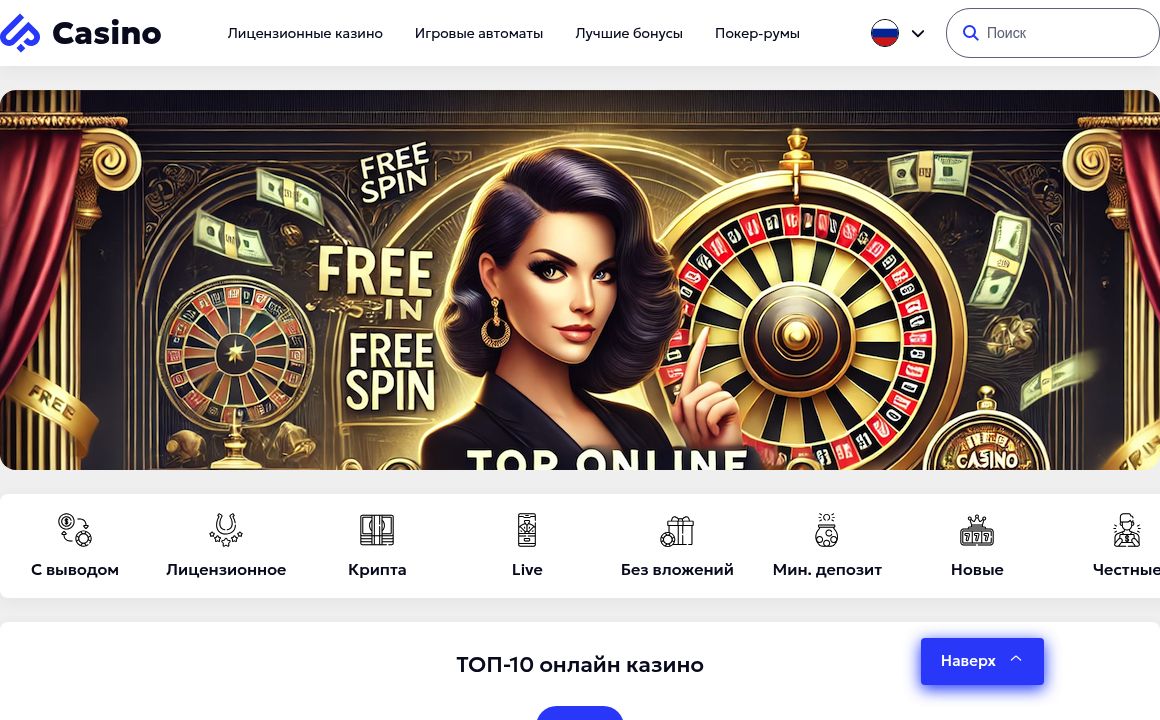Select the Мин. депозит piggy bank icon
The height and width of the screenshot is (720, 1160).
(826, 530)
